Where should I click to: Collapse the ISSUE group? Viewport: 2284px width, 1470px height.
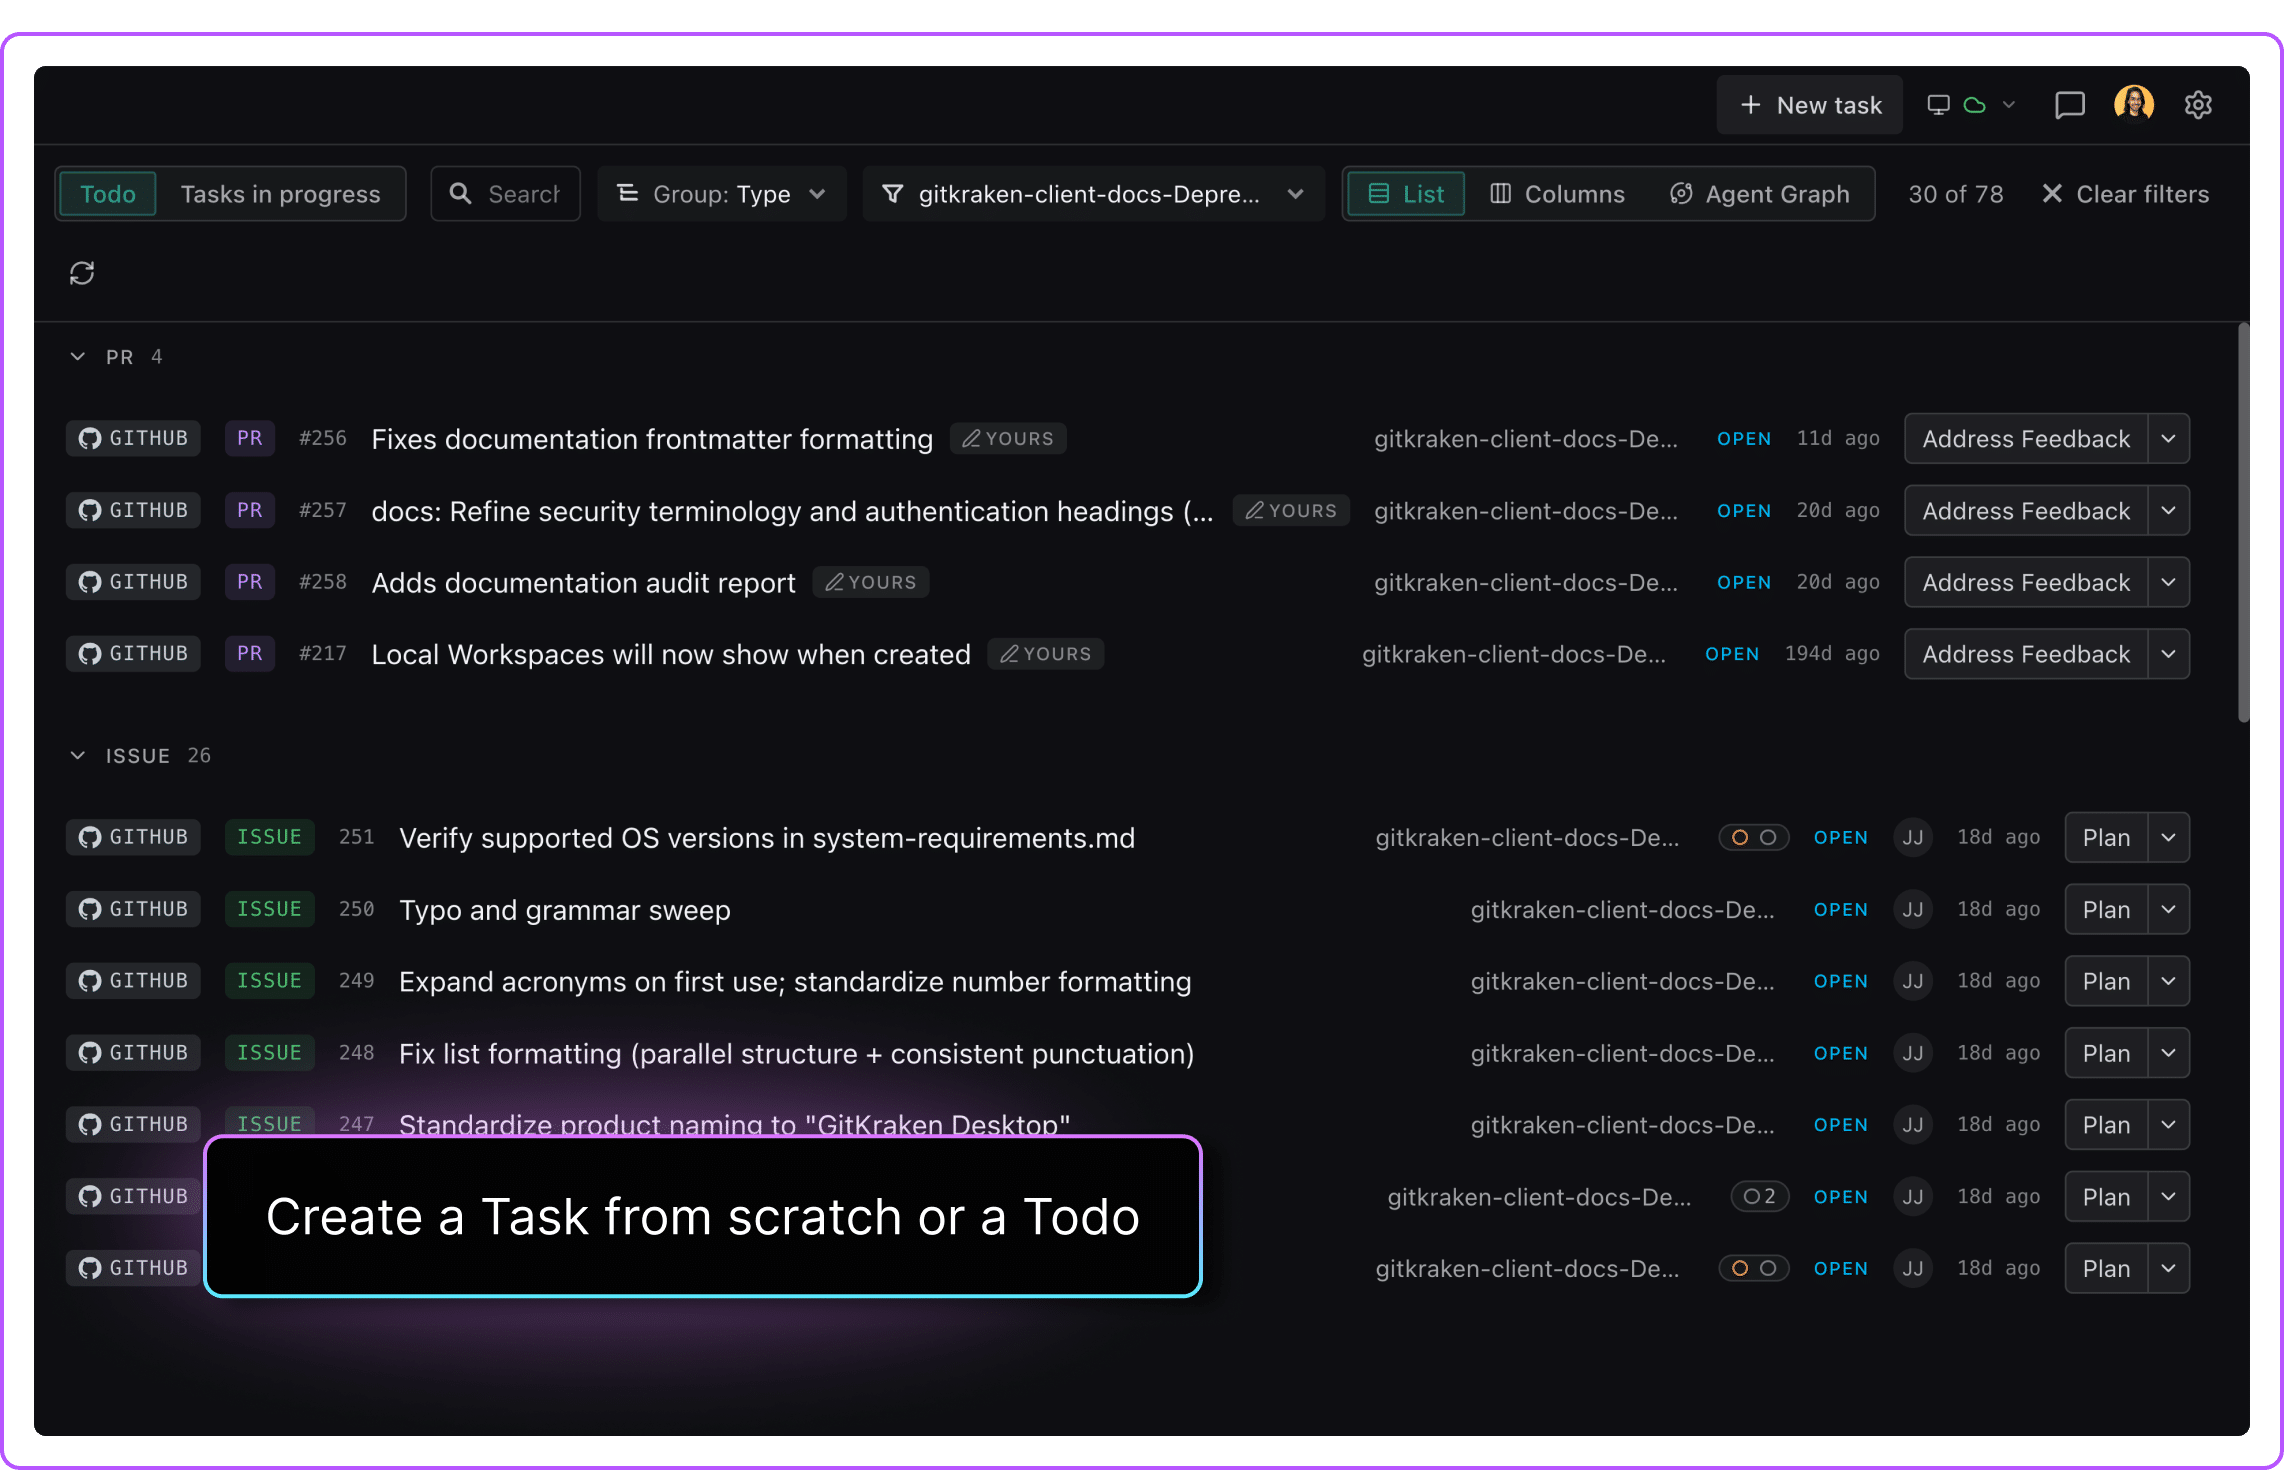click(78, 756)
